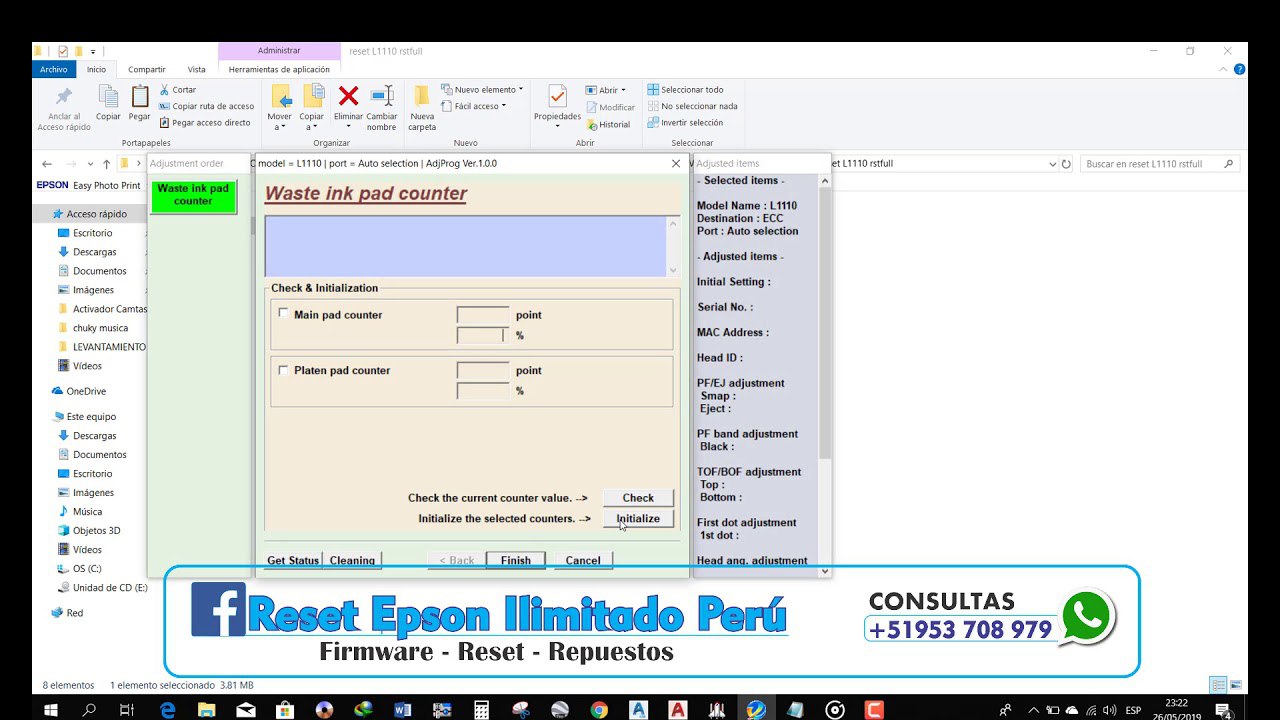This screenshot has height=720, width=1280.
Task: Open address bar history dropdown
Action: coord(1052,164)
